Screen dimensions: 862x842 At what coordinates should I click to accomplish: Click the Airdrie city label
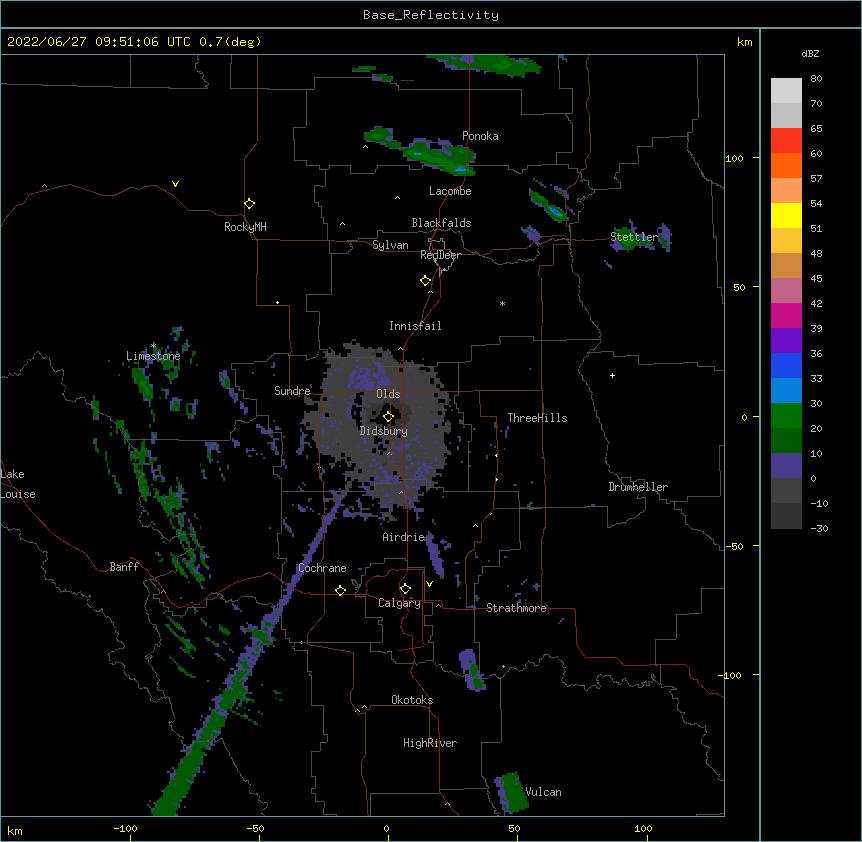tap(403, 537)
